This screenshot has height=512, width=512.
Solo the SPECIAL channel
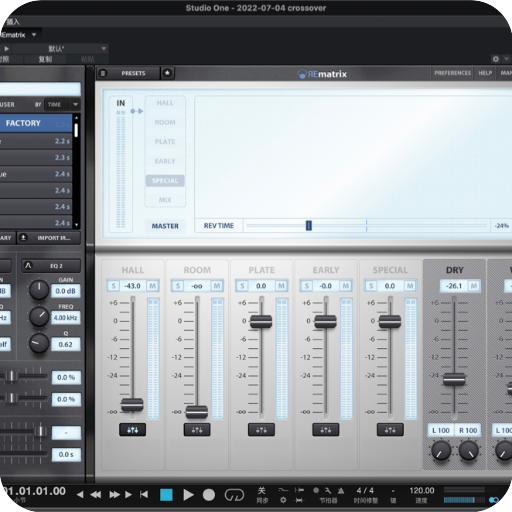point(371,286)
